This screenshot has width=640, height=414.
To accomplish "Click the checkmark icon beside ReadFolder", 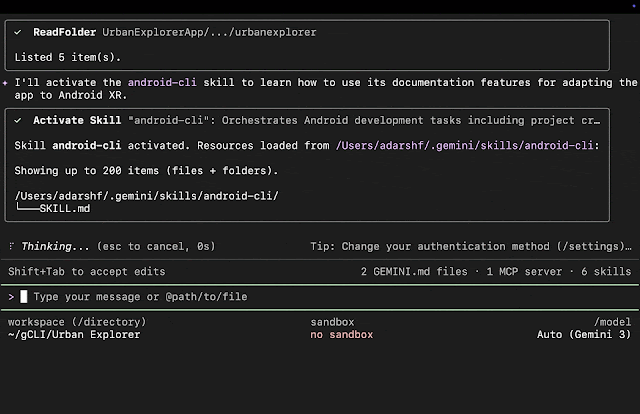I will click(x=18, y=32).
